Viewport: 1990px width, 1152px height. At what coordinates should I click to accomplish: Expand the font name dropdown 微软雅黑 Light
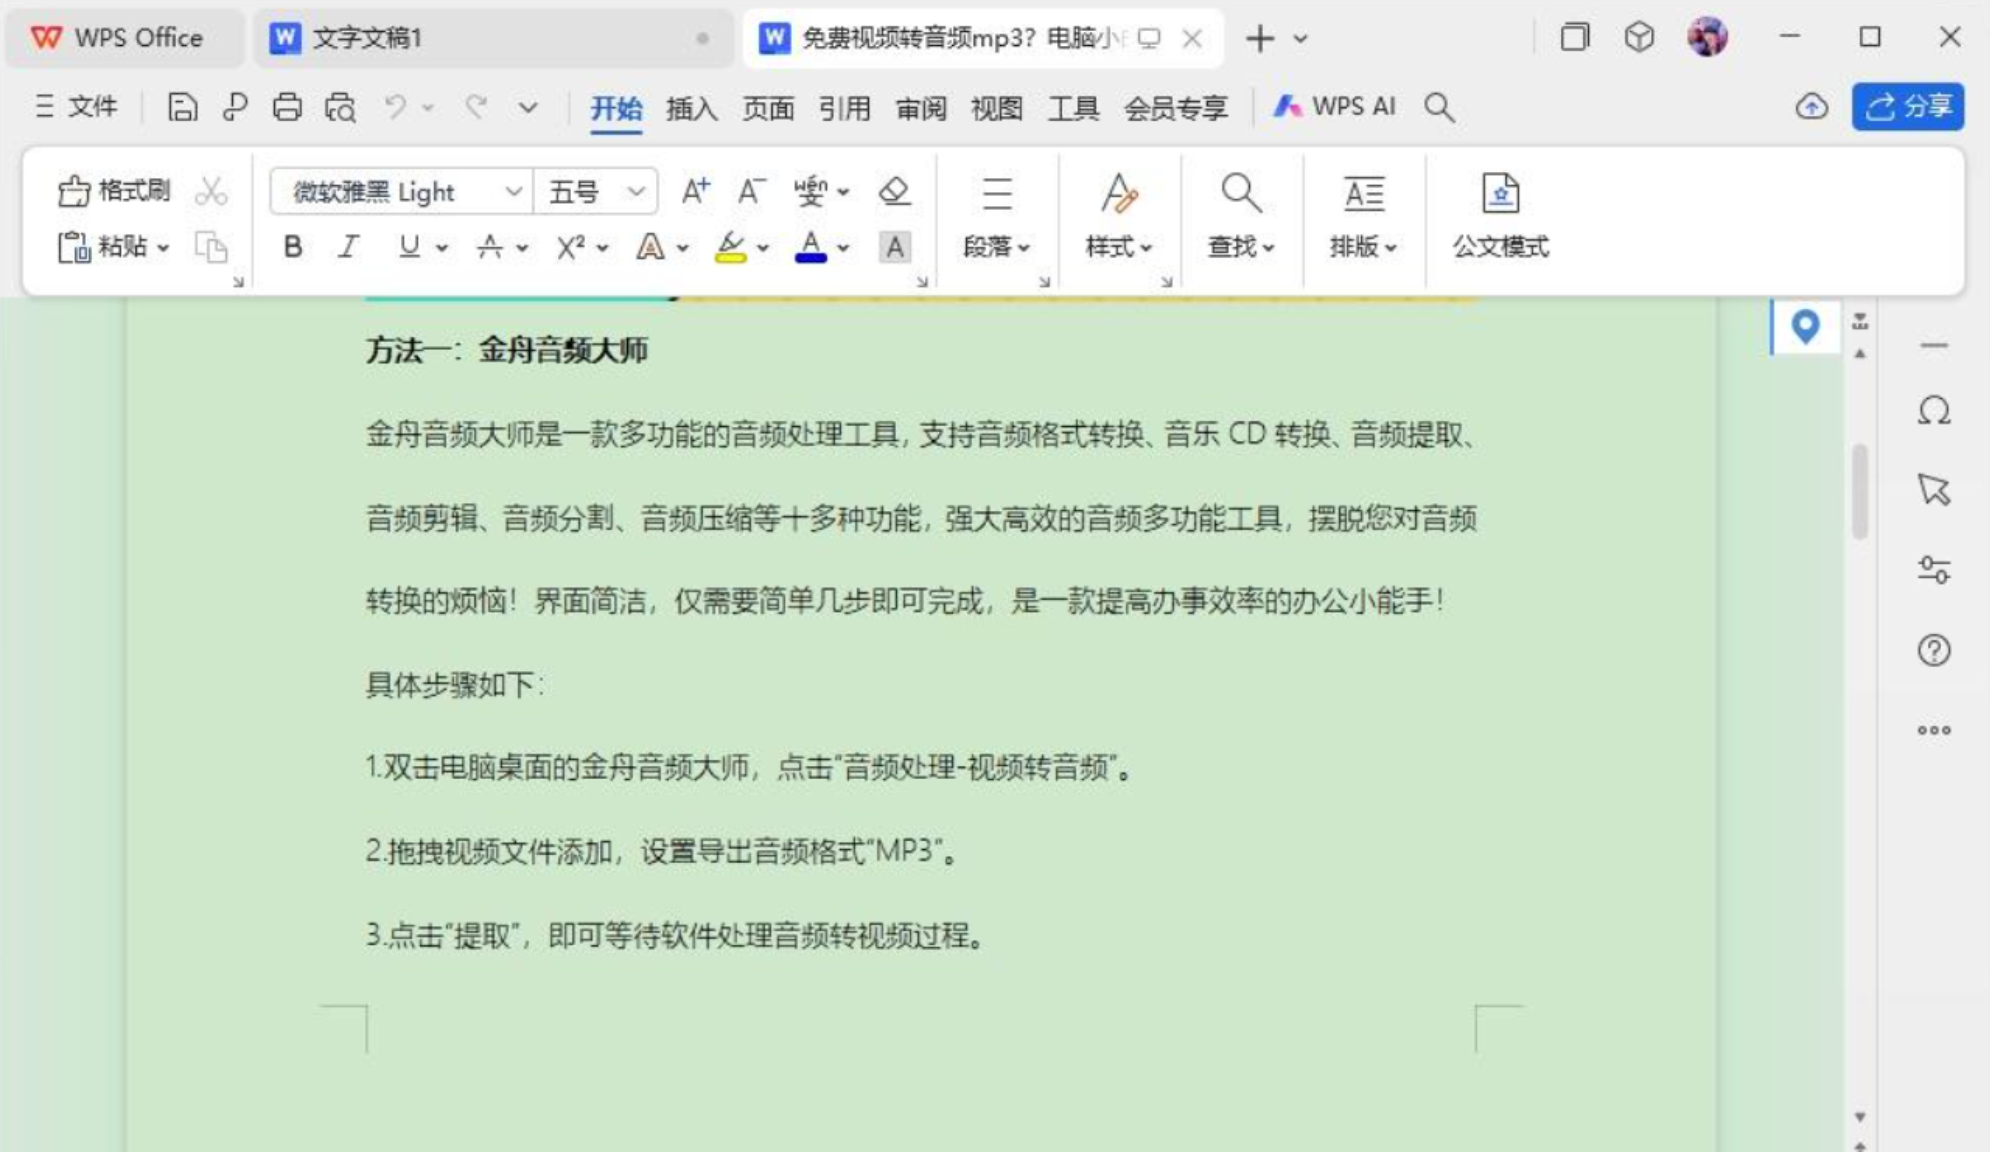(513, 191)
